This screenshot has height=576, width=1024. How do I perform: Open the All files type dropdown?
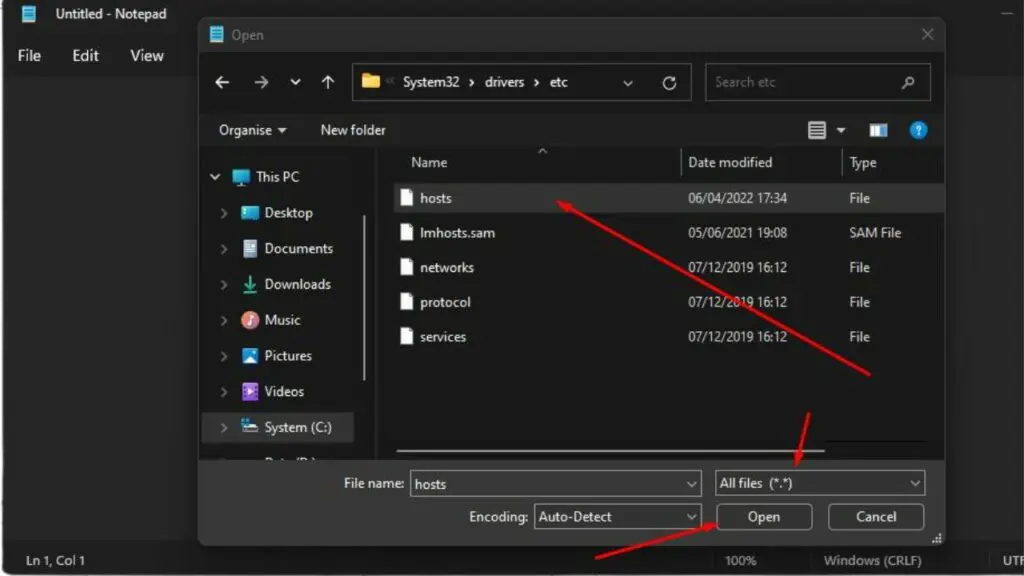point(820,484)
